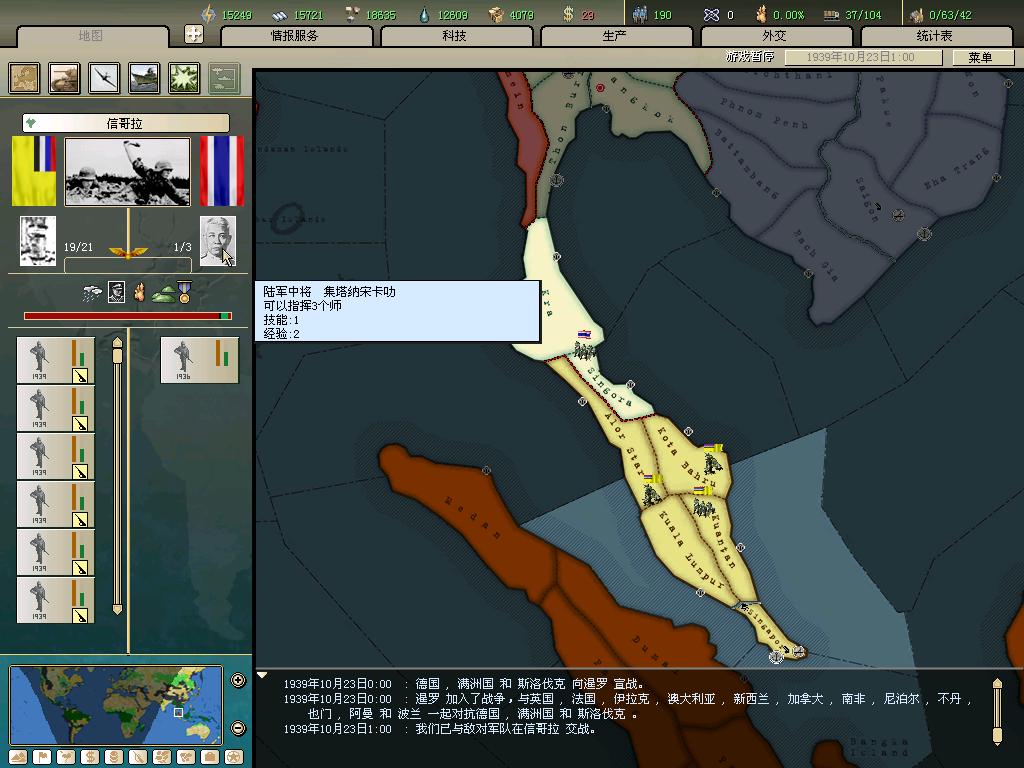Collapse the message log arrow

[262, 675]
